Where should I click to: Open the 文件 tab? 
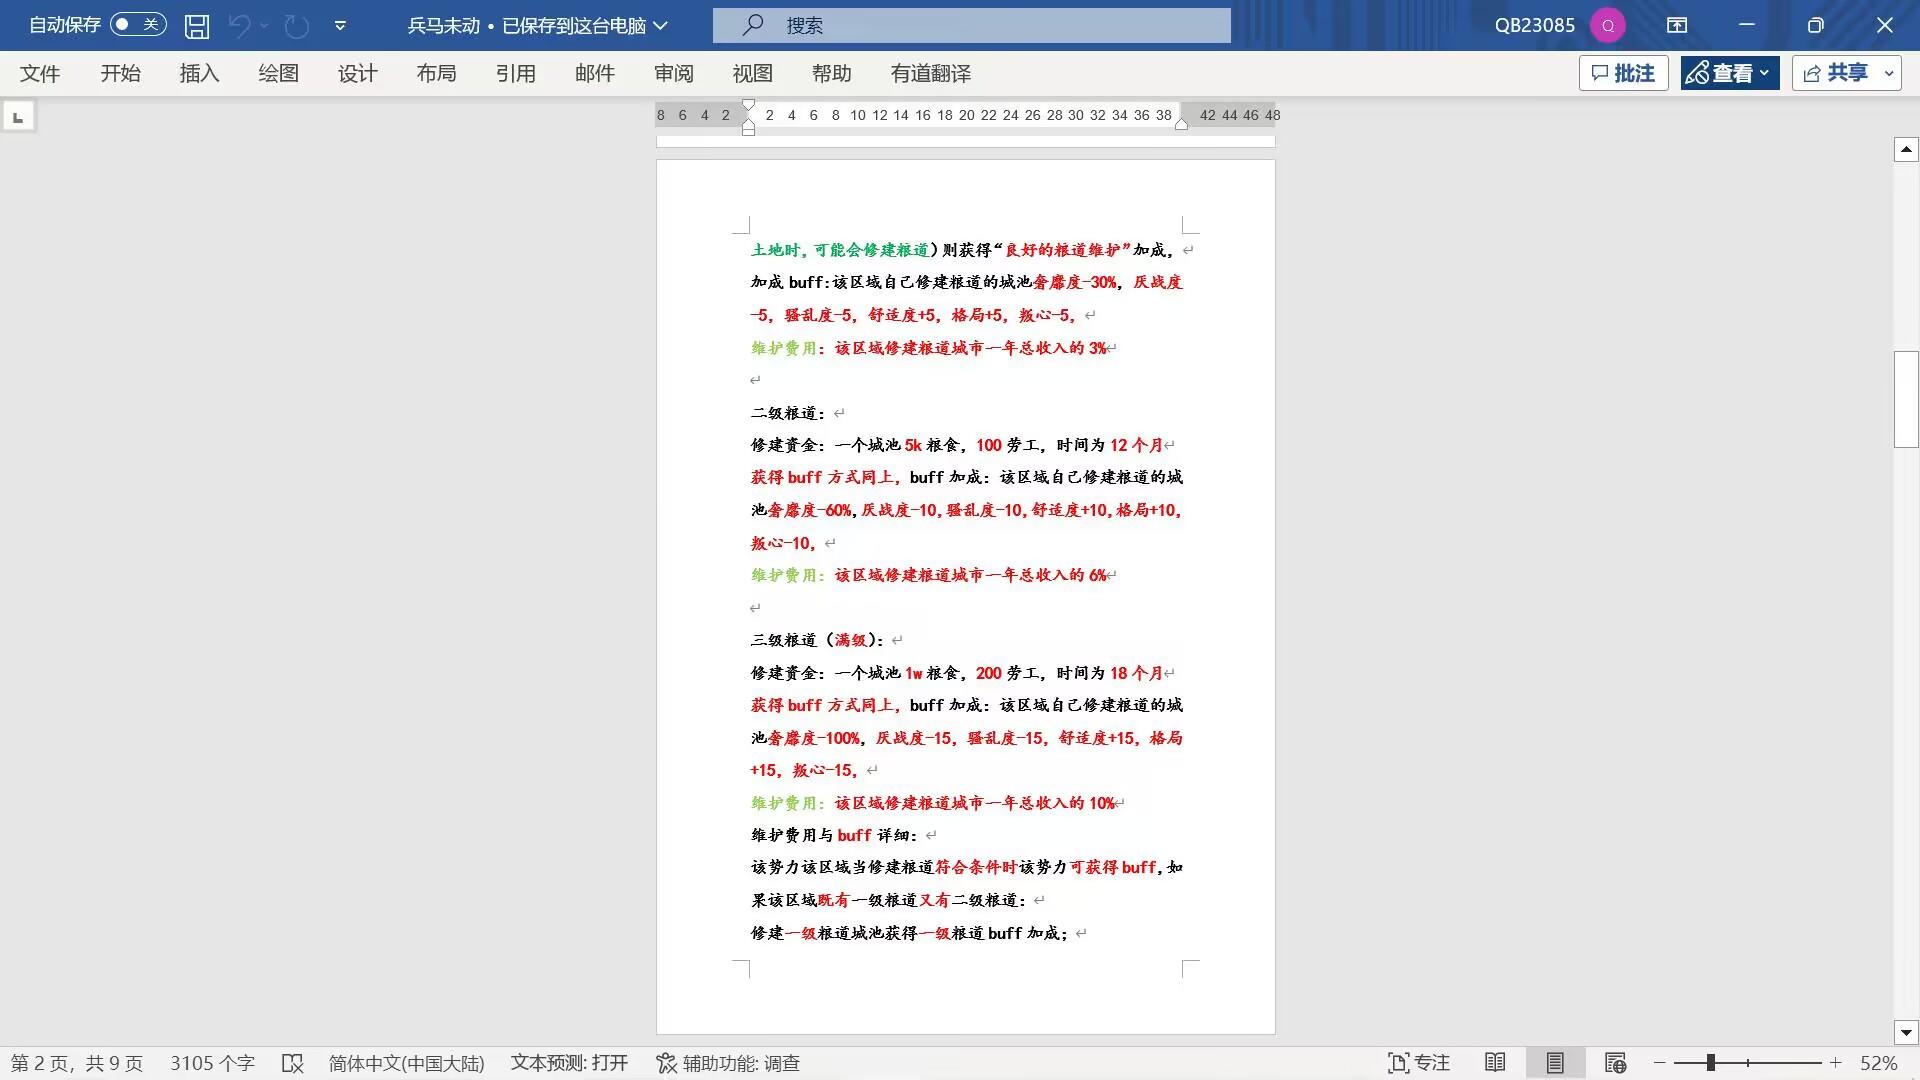40,73
